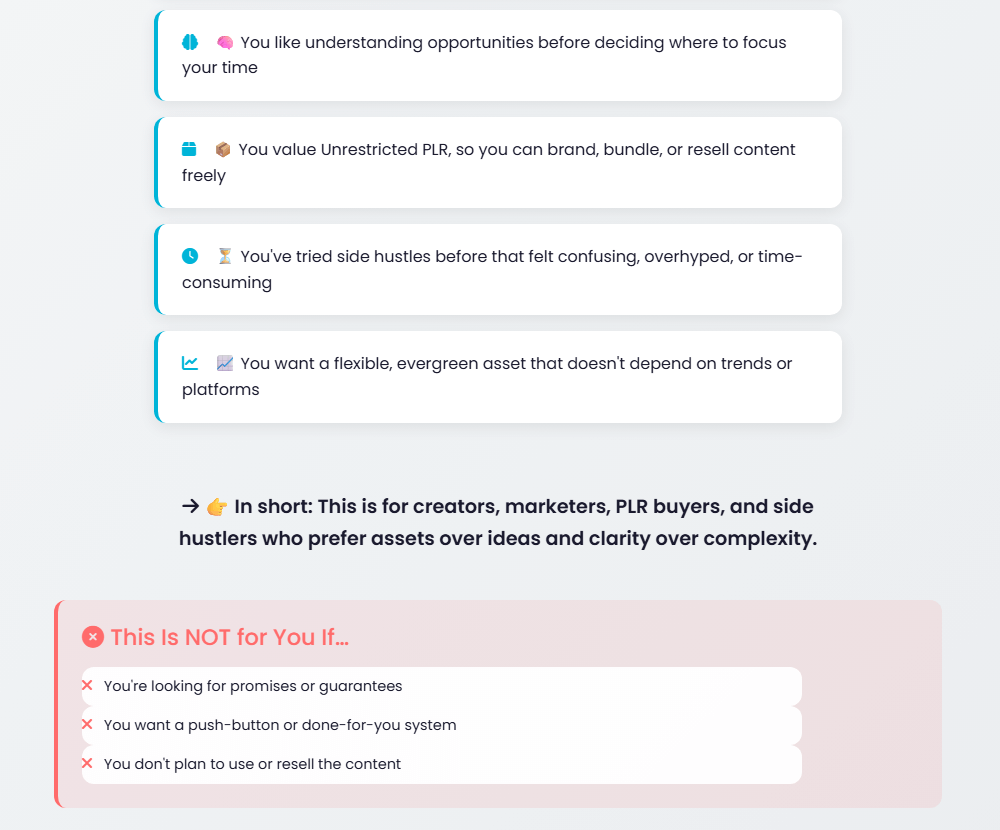
Task: Click the red circle X heading icon
Action: [93, 636]
